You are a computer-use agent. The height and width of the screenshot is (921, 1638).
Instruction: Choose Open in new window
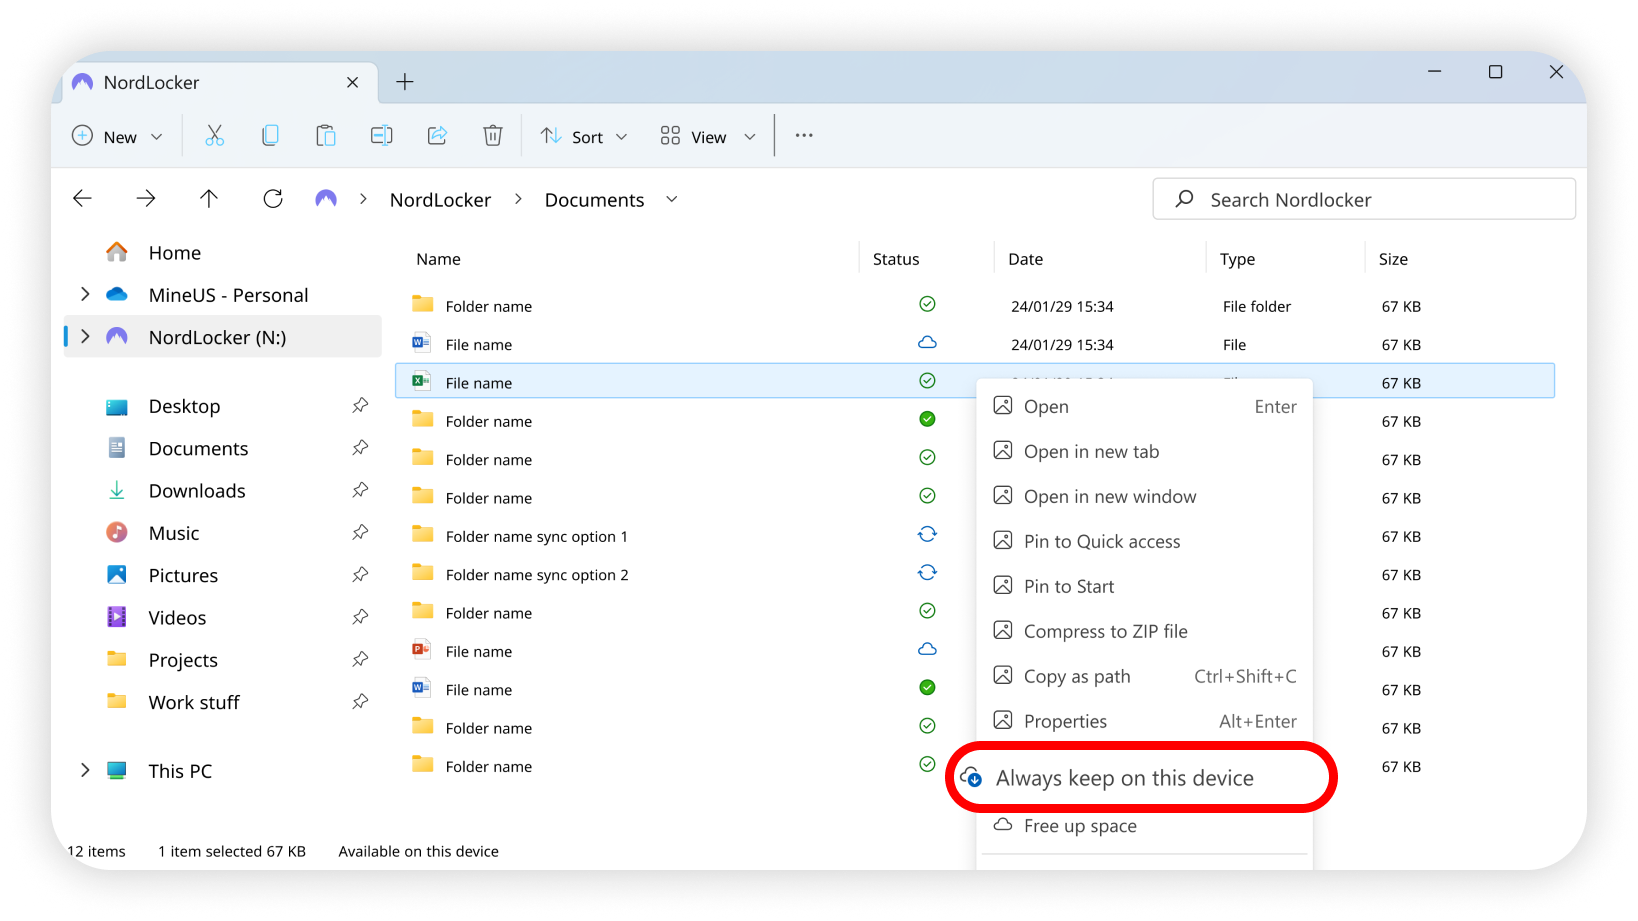coord(1144,496)
